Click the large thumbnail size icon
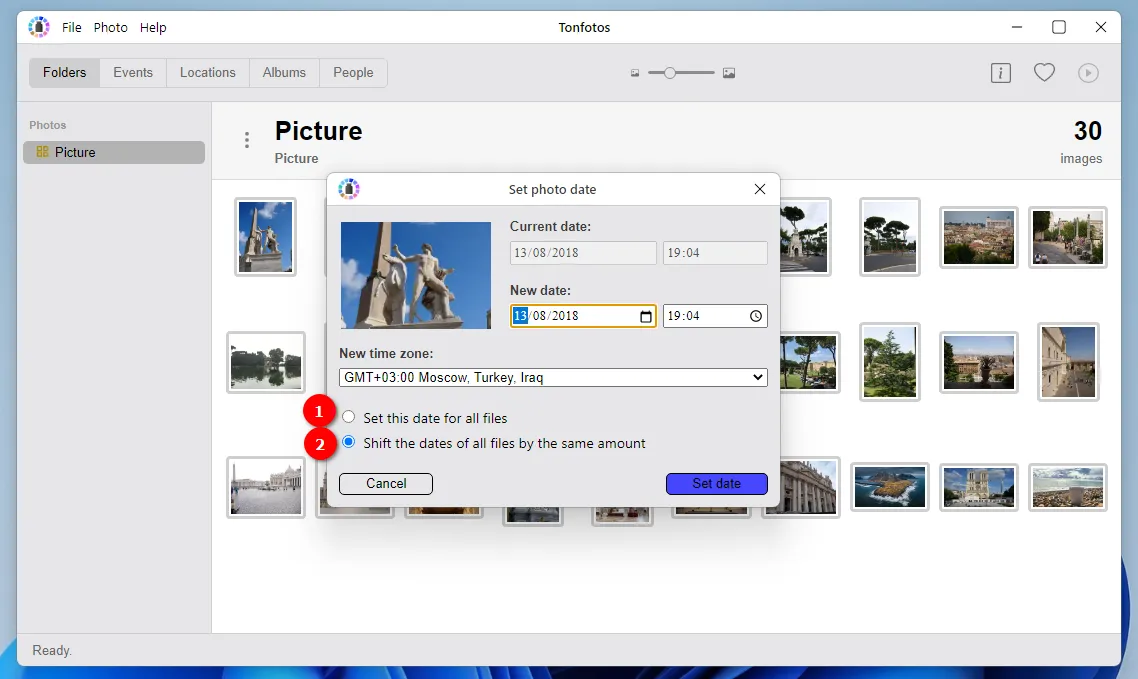Image resolution: width=1138 pixels, height=679 pixels. pos(729,73)
